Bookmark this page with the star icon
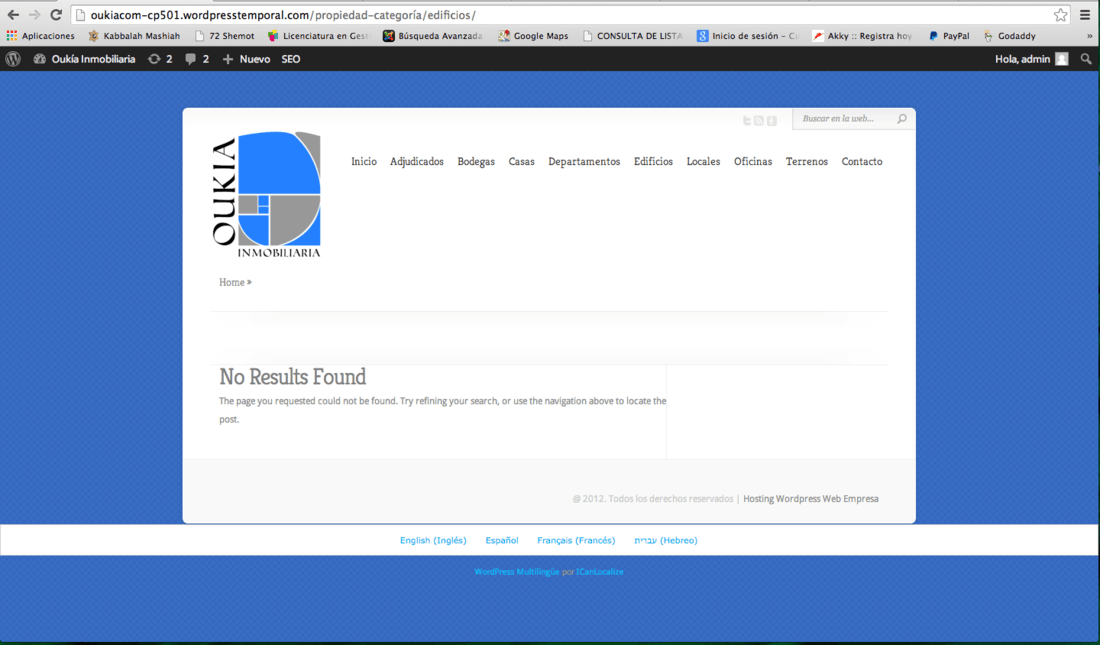Viewport: 1100px width, 645px height. 1061,15
